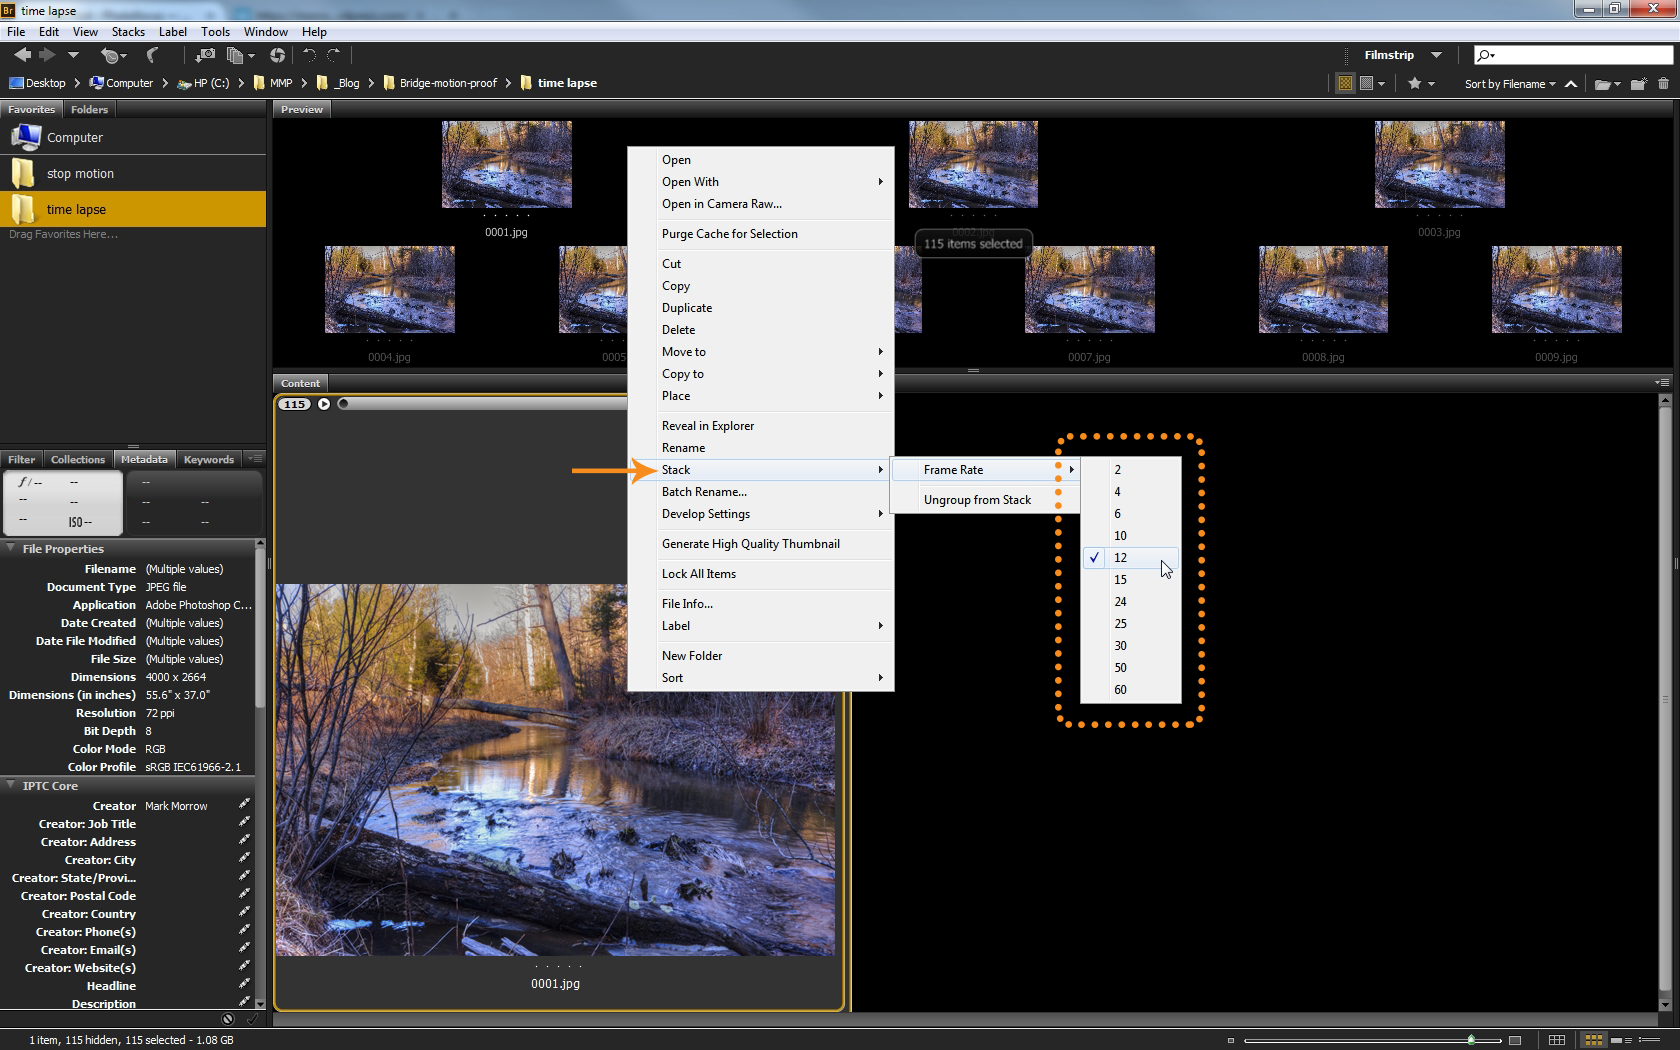1680x1050 pixels.
Task: Toggle ascending sort order arrow
Action: 1571,84
